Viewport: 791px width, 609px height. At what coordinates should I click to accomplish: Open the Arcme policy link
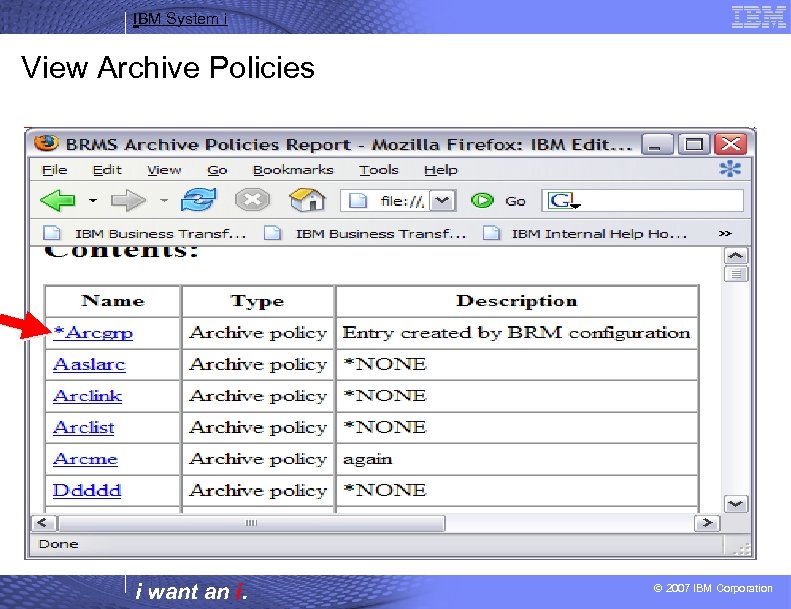(x=85, y=459)
